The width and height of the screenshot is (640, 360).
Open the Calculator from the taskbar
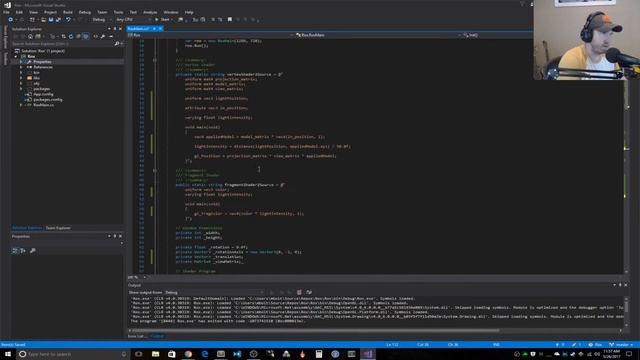pos(318,354)
